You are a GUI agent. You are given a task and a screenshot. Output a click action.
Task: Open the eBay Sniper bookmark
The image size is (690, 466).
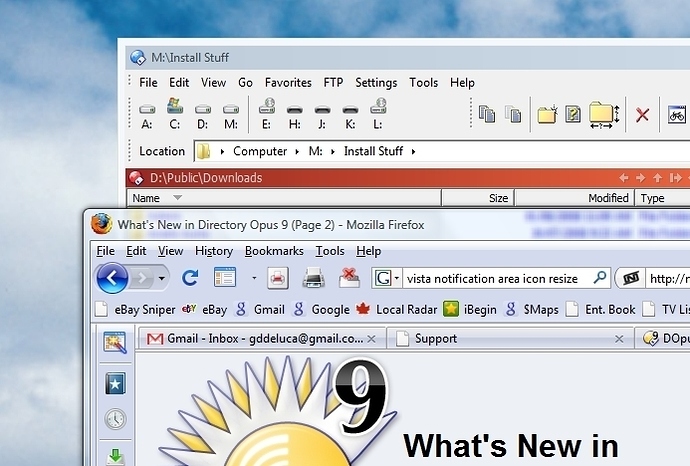click(136, 310)
